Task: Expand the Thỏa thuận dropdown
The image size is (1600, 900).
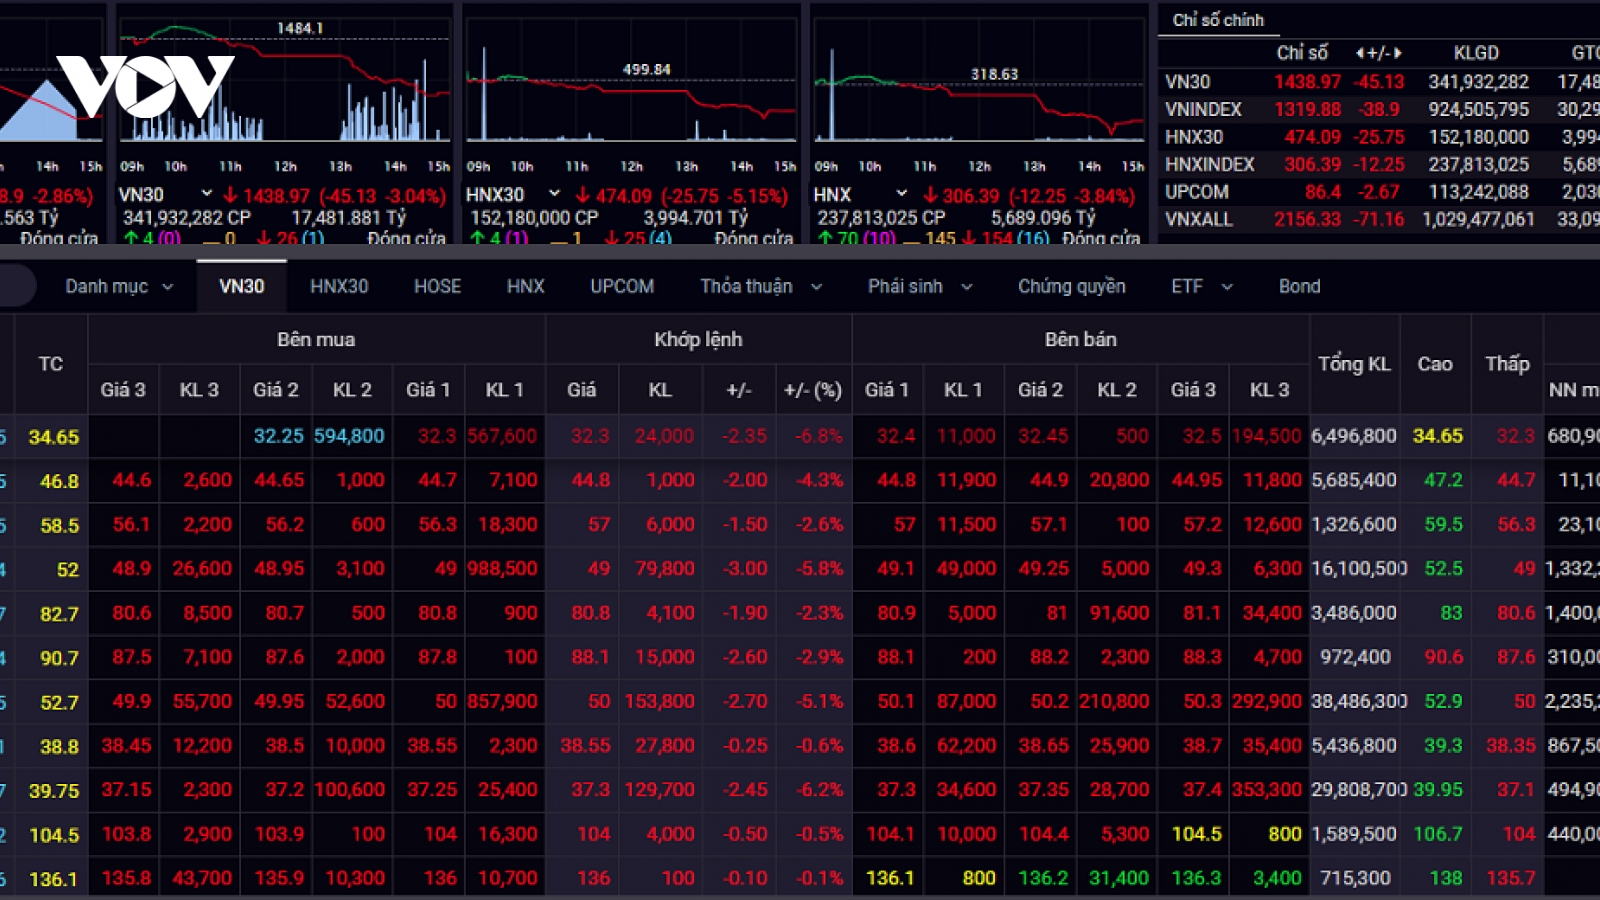Action: point(761,286)
